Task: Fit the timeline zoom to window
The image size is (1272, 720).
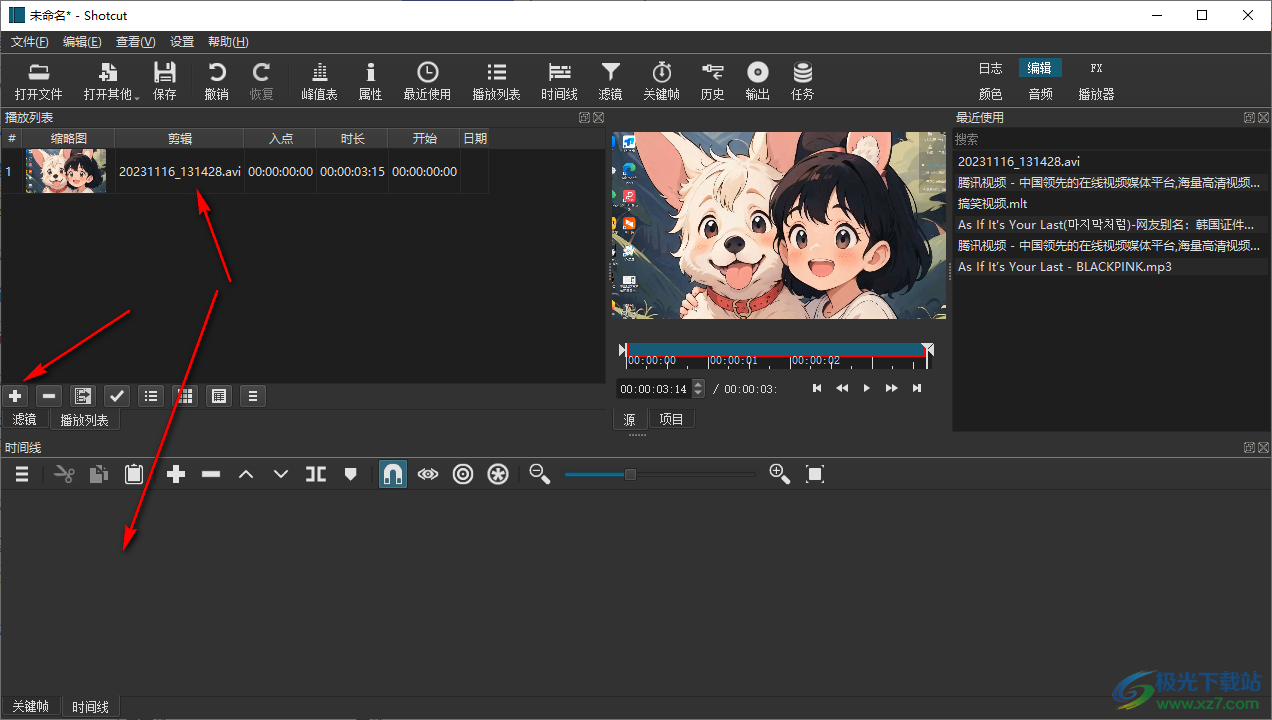Action: pyautogui.click(x=815, y=474)
